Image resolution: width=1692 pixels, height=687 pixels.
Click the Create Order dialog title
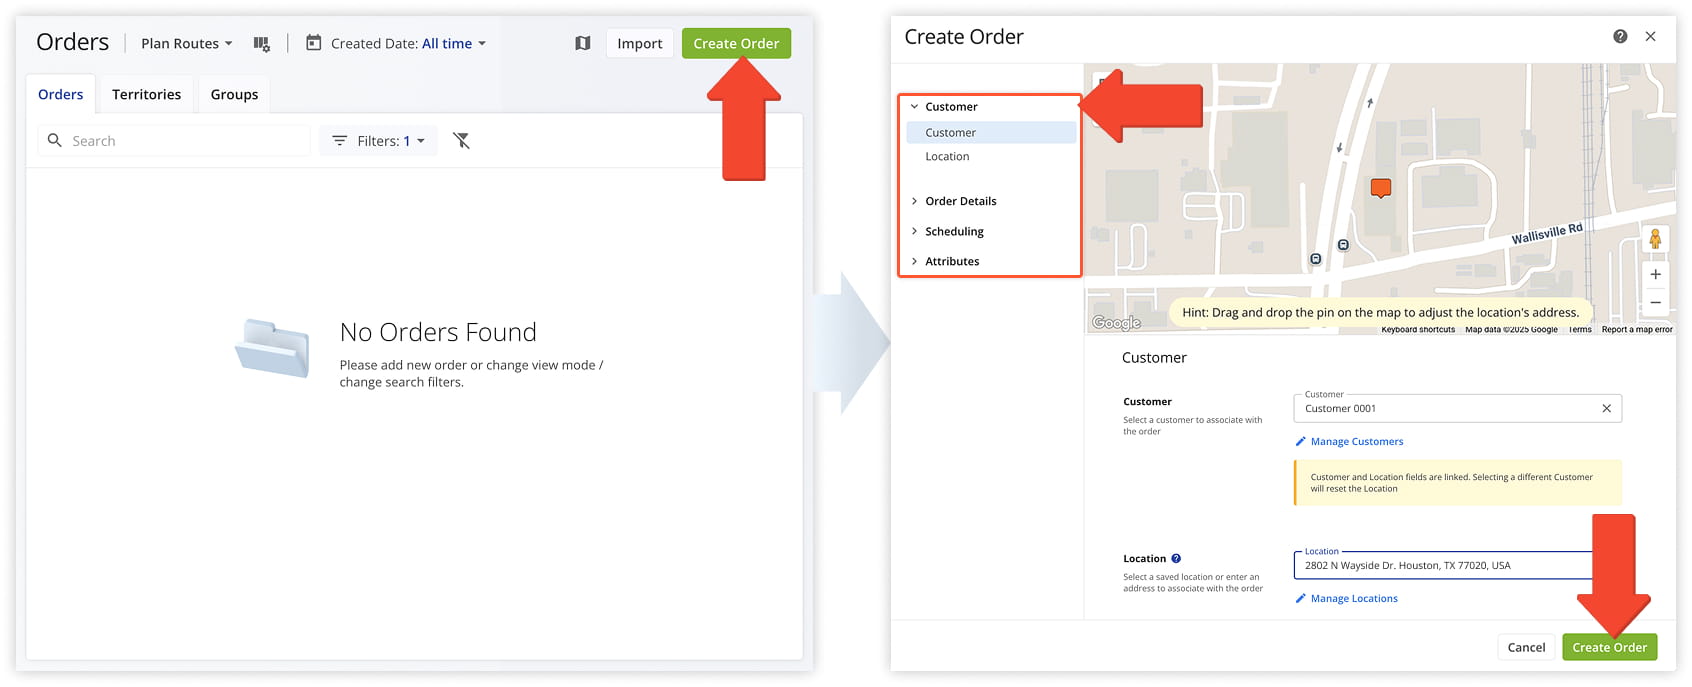tap(964, 37)
